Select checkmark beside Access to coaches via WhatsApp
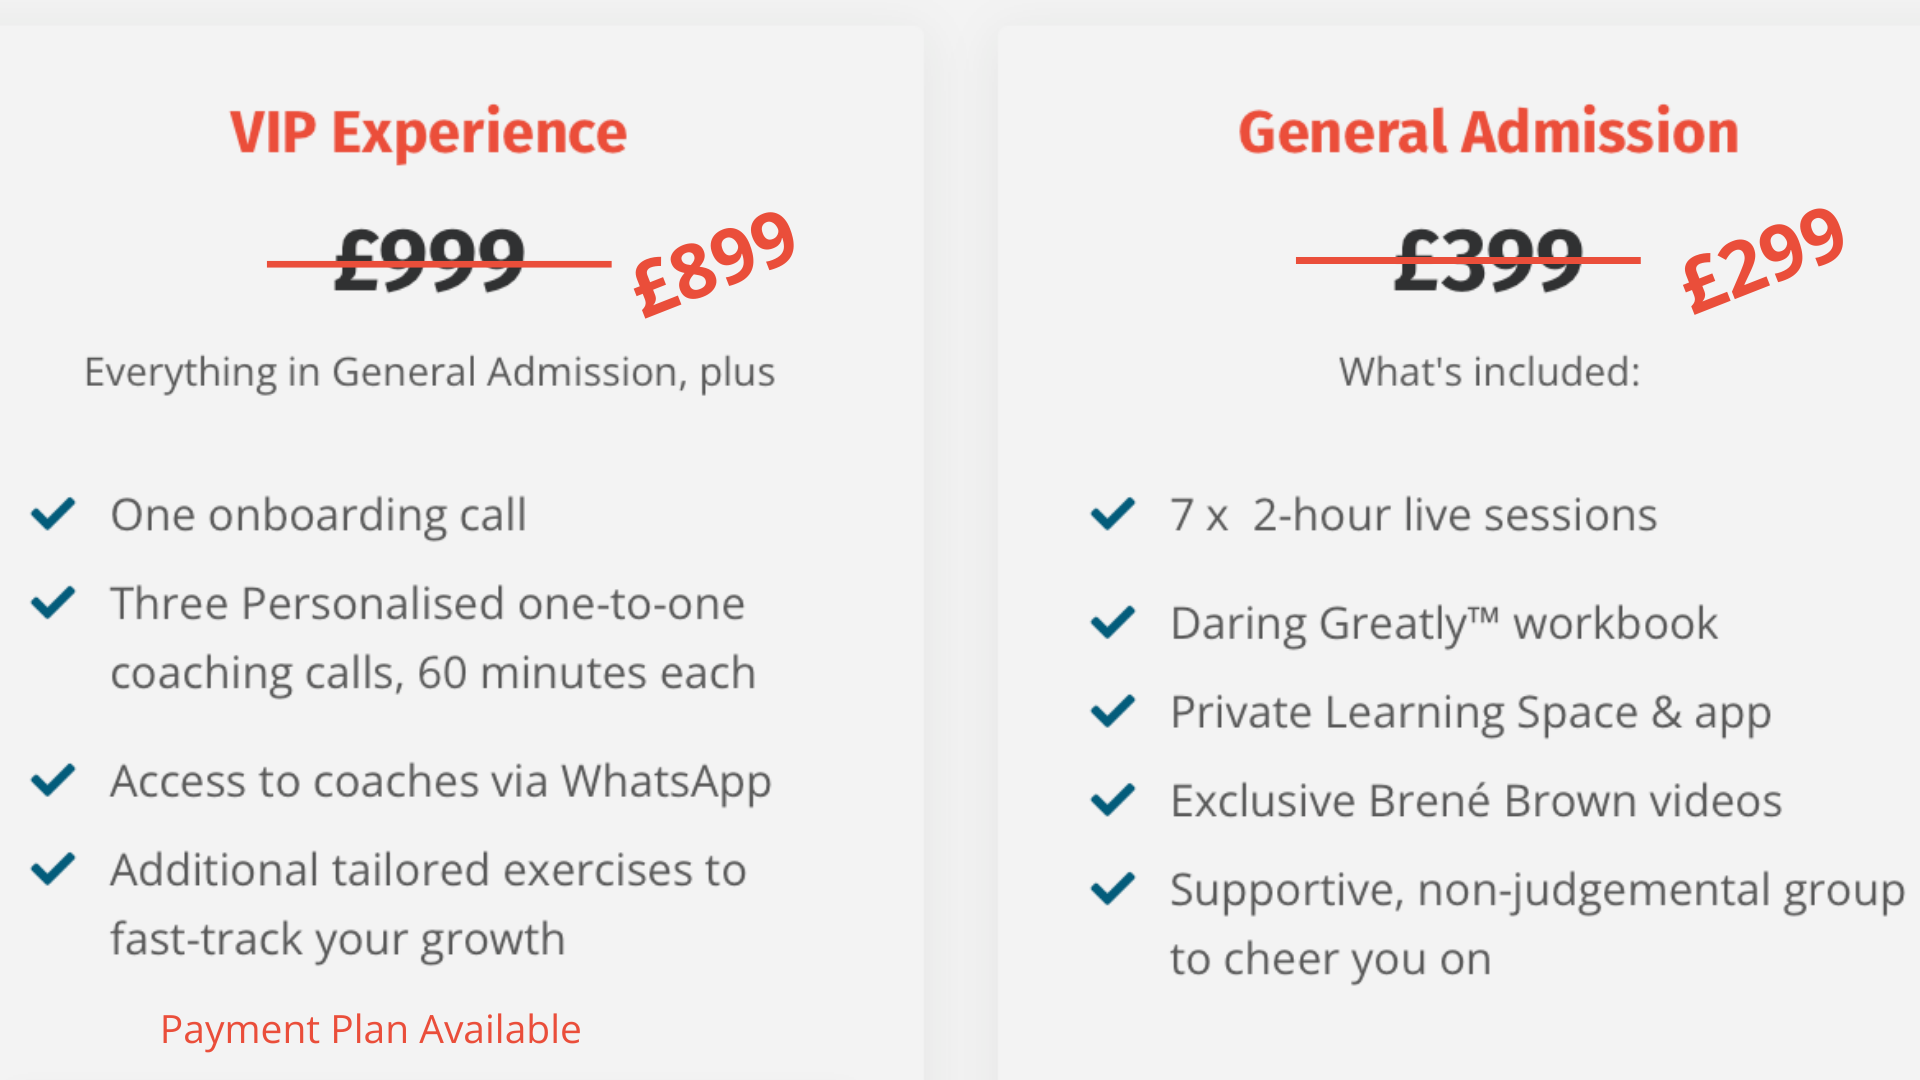The height and width of the screenshot is (1080, 1920). pyautogui.click(x=53, y=780)
